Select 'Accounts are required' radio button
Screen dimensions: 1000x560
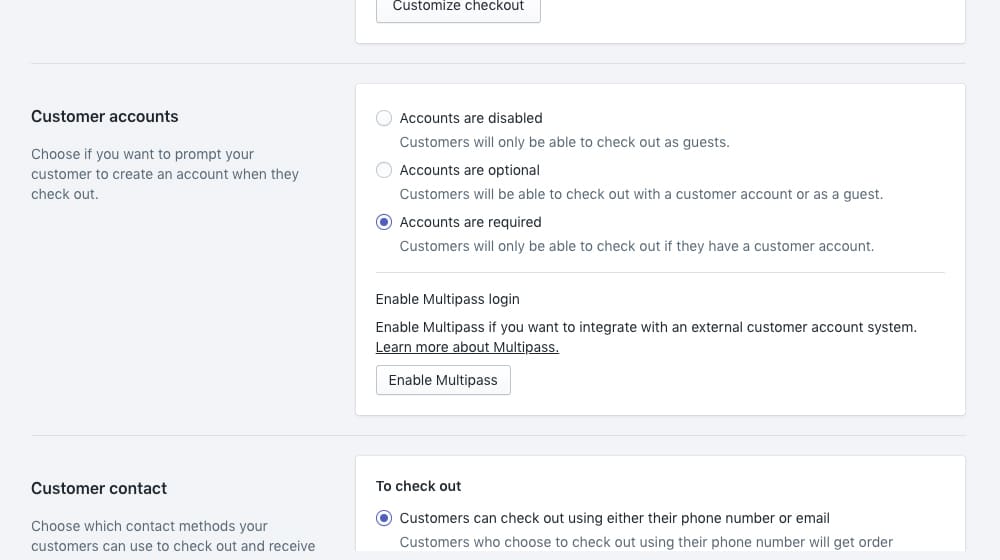(384, 222)
